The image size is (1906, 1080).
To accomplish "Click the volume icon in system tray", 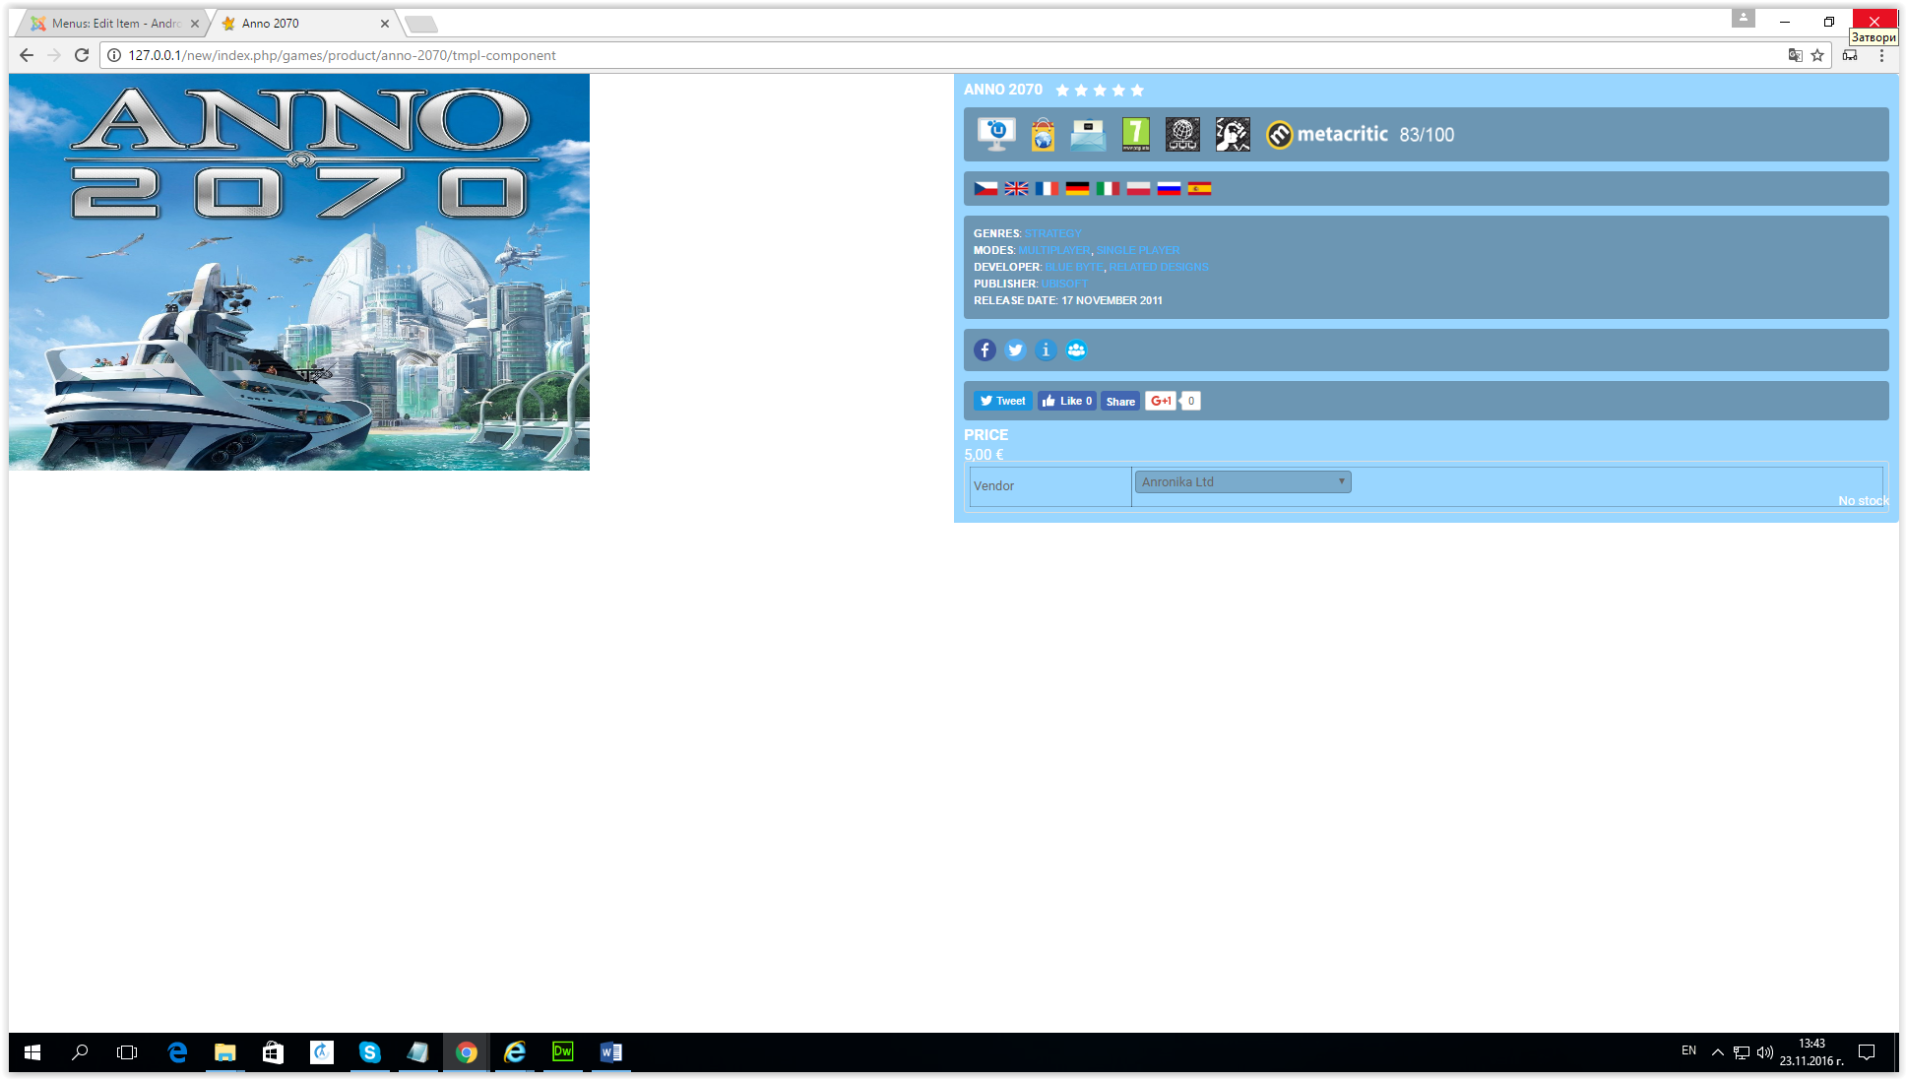I will coord(1764,1052).
